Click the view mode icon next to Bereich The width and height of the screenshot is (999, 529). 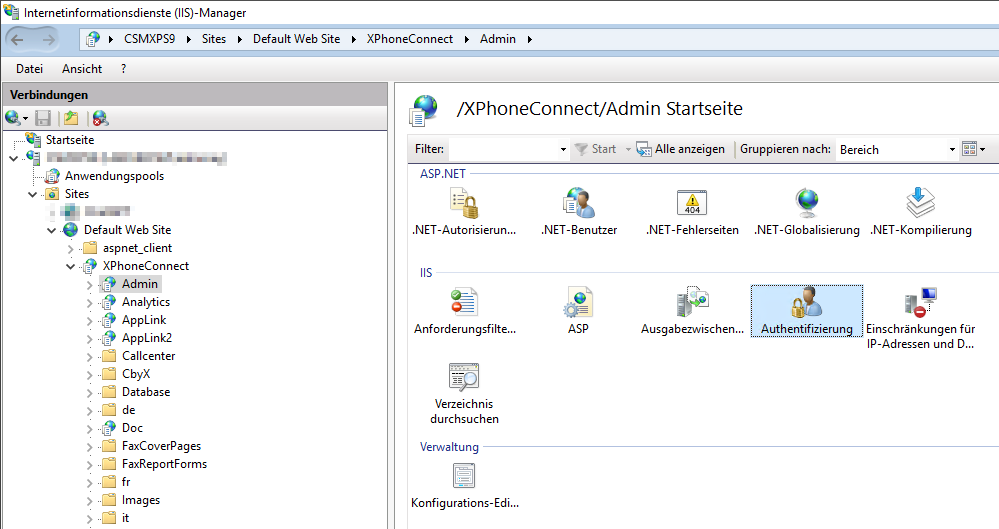pyautogui.click(x=970, y=149)
